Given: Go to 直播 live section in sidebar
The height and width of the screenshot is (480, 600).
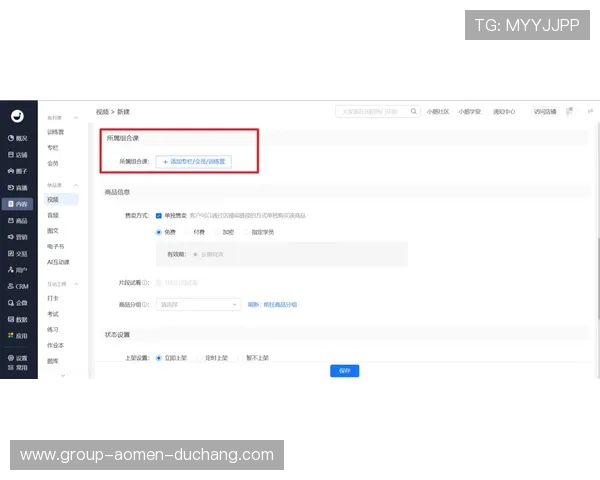Looking at the screenshot, I should (x=18, y=187).
